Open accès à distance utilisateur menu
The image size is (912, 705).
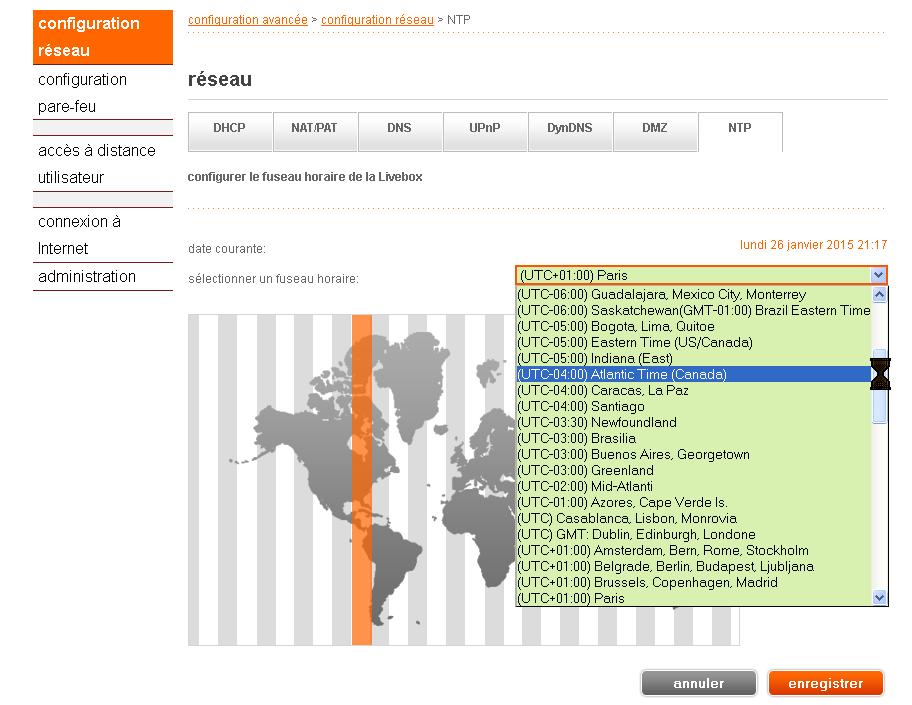click(96, 164)
